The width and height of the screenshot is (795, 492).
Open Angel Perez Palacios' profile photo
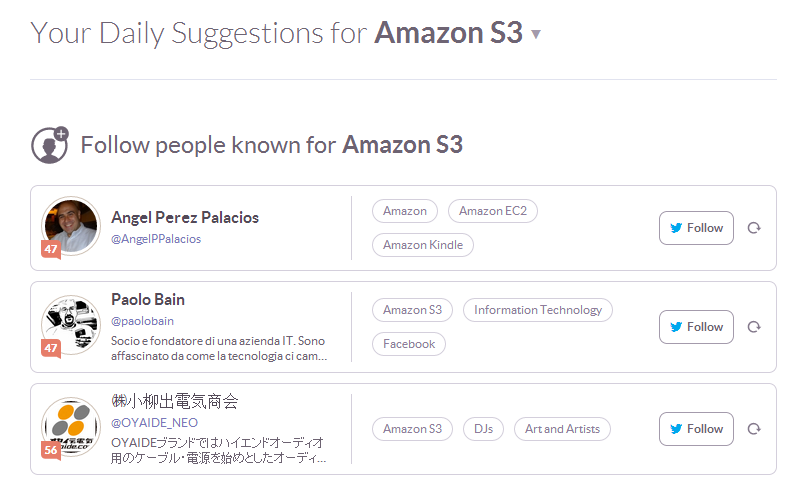point(72,225)
